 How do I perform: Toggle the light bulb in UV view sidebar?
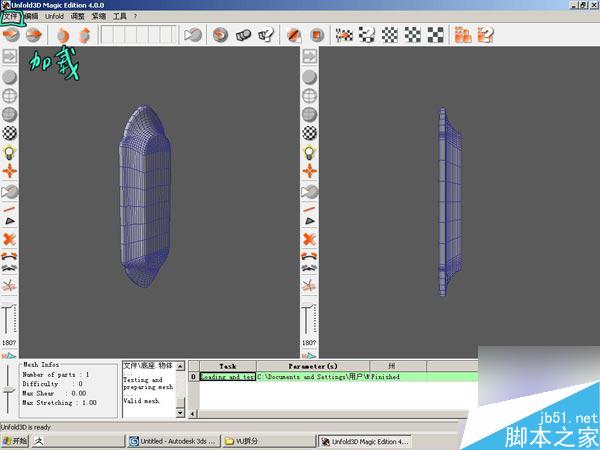310,152
